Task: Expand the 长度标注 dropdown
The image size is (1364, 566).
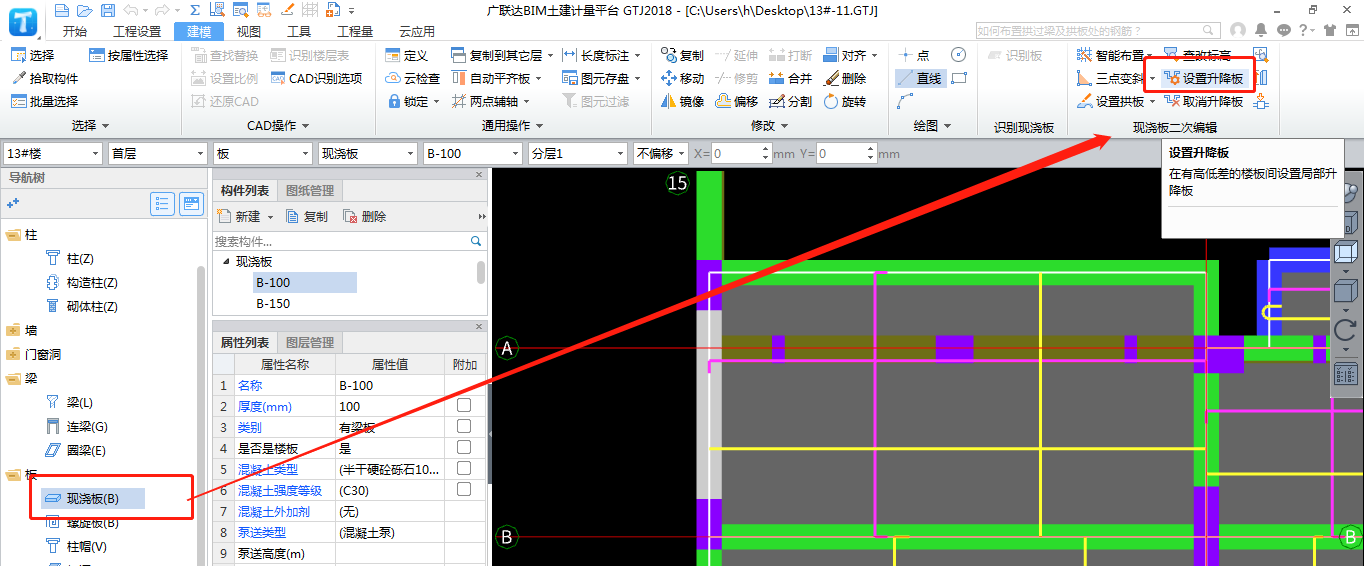Action: [x=638, y=55]
